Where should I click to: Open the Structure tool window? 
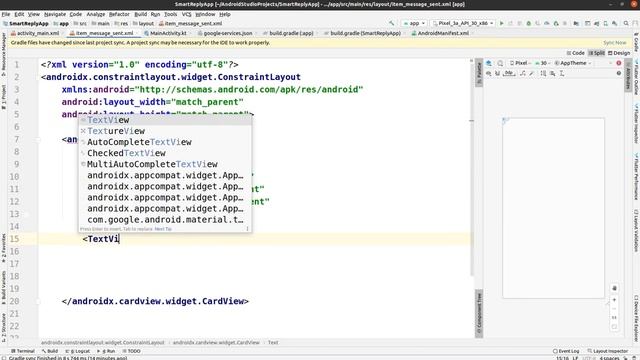(3, 328)
